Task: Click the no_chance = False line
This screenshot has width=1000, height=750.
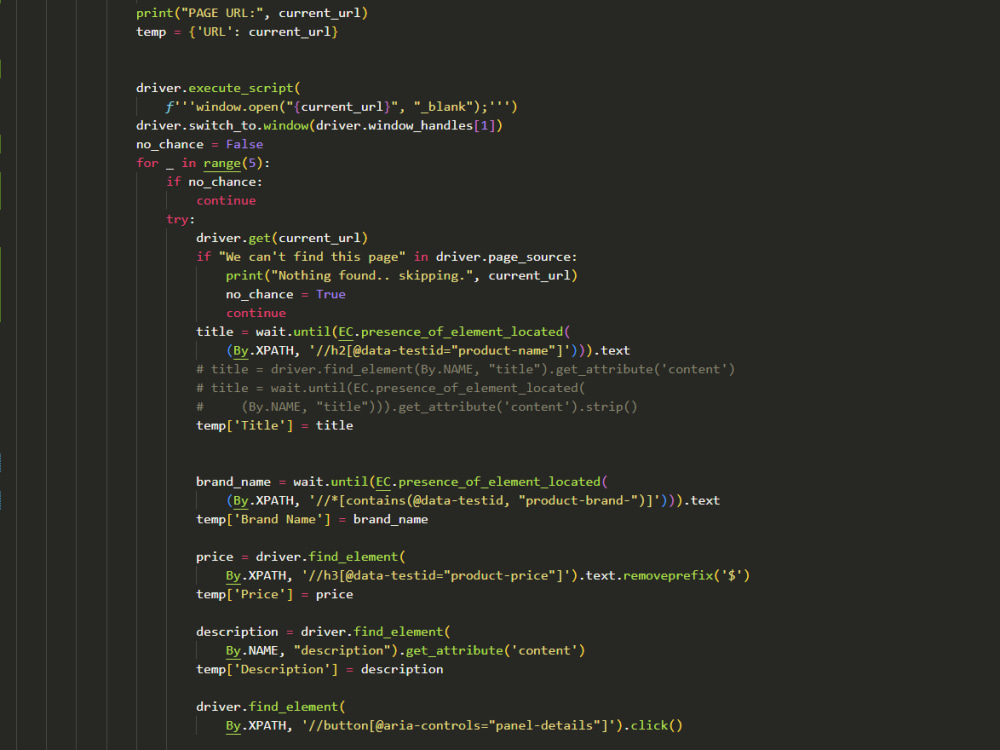Action: click(x=199, y=144)
